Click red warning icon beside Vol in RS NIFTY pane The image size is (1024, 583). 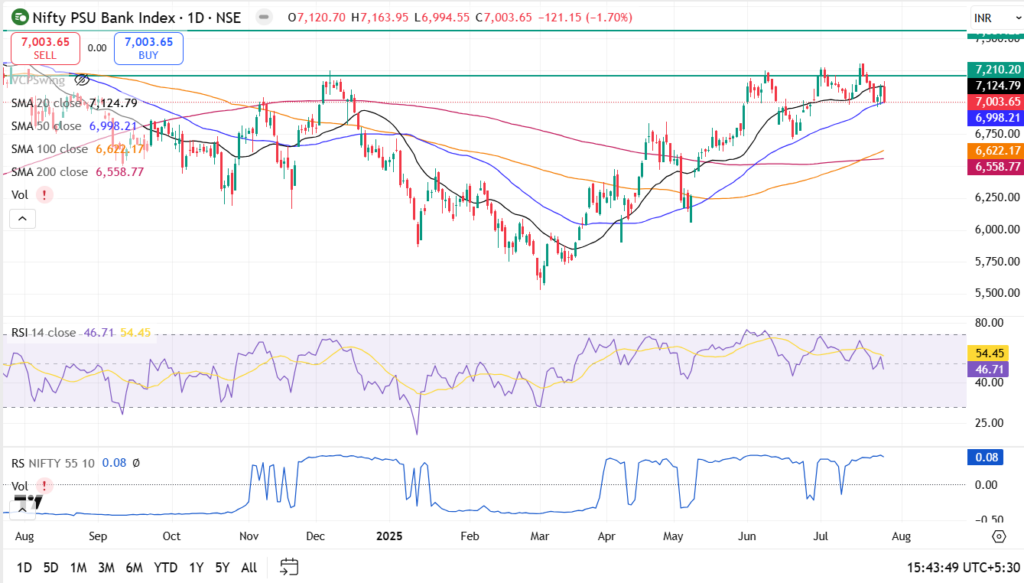pyautogui.click(x=44, y=486)
